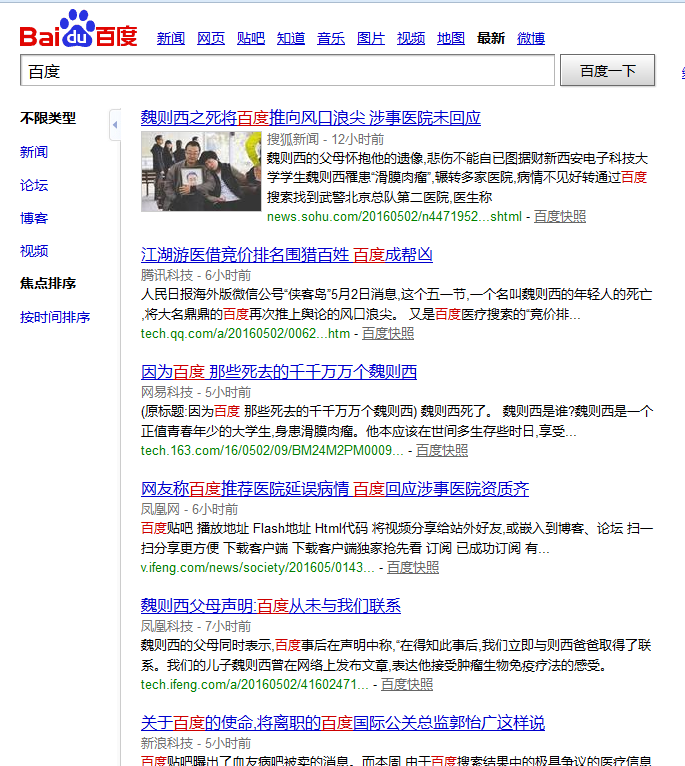Click source text 新浪科技 - 5小时前
Viewport: 685px width, 766px height.
tap(196, 744)
